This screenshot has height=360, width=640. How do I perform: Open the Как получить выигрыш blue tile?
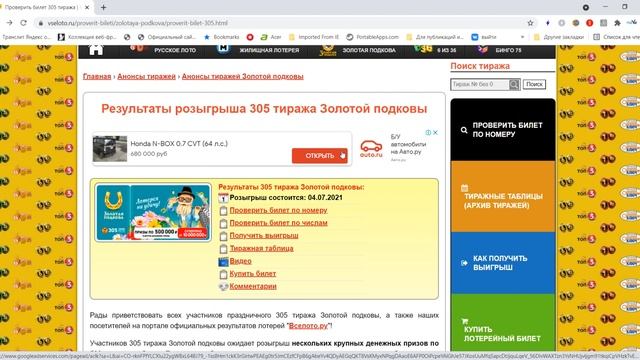[503, 263]
